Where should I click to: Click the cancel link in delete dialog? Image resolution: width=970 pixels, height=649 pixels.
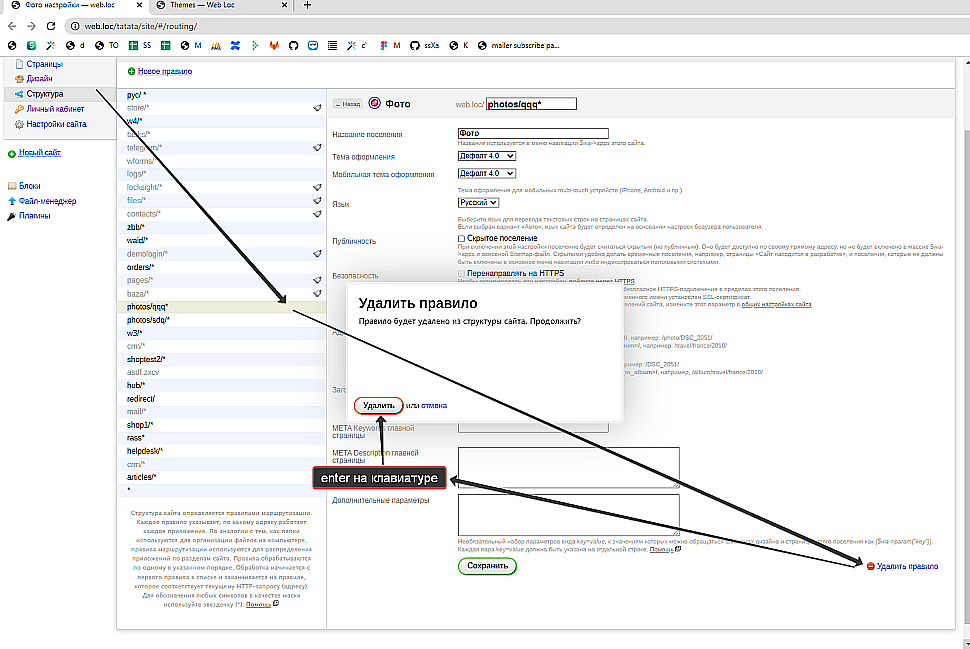pos(434,406)
